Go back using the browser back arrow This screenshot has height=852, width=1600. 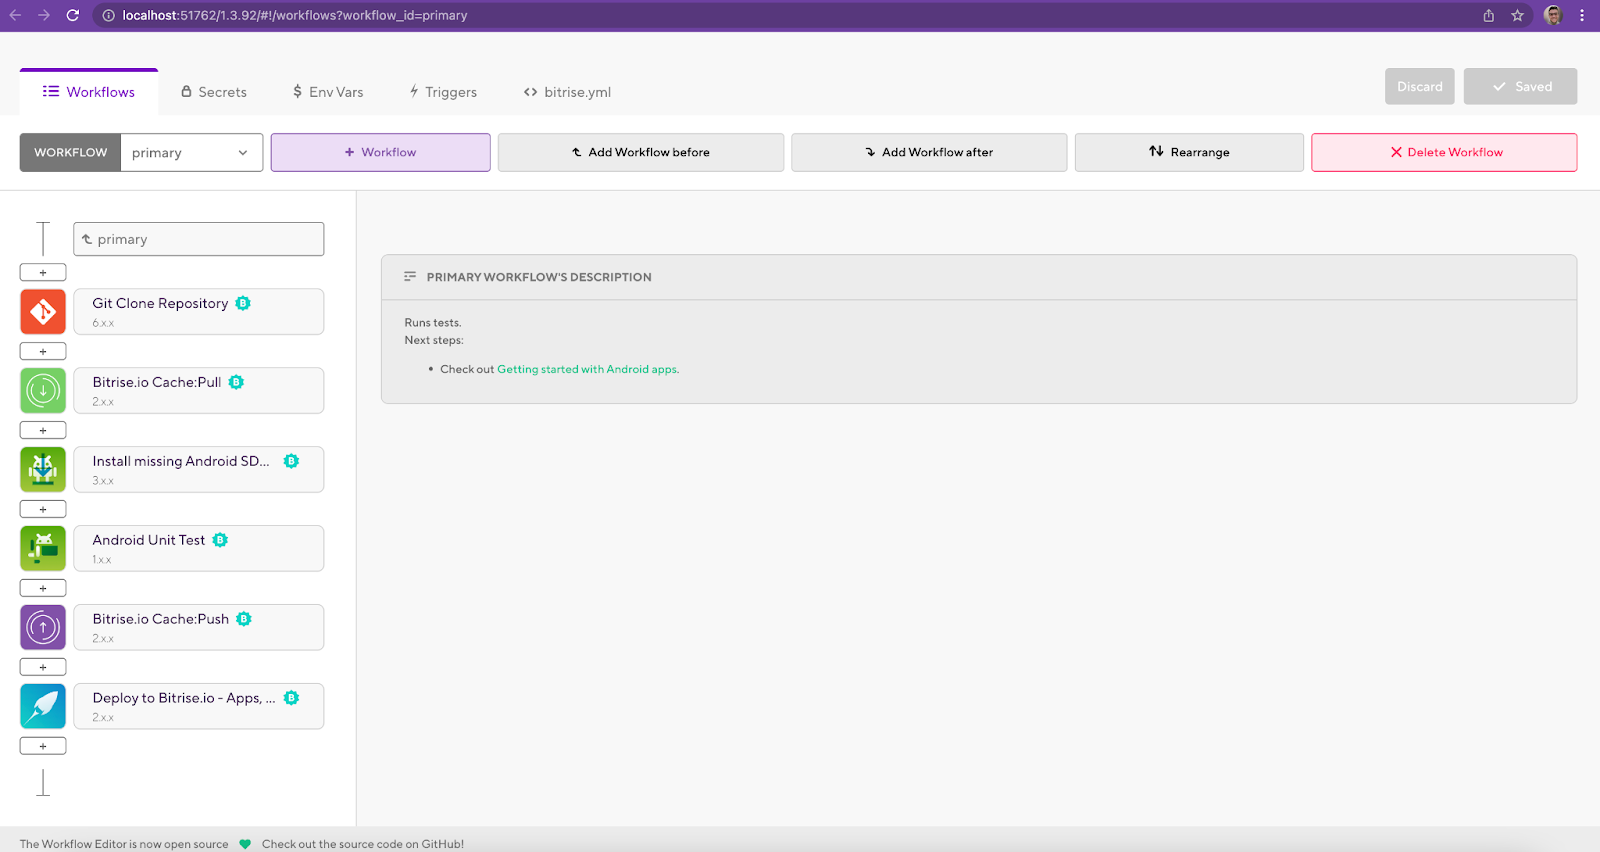click(15, 15)
